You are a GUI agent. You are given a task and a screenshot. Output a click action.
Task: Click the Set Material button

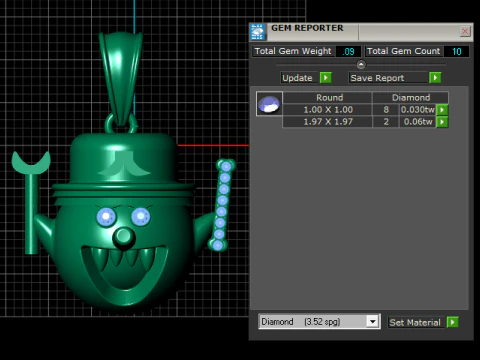point(415,322)
